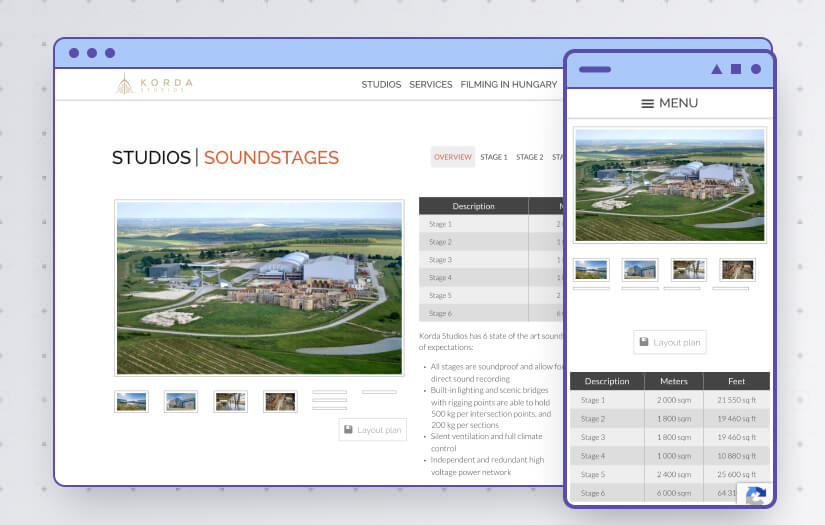Viewport: 825px width, 525px height.
Task: Click the large aerial studio photo in desktop window
Action: click(259, 288)
